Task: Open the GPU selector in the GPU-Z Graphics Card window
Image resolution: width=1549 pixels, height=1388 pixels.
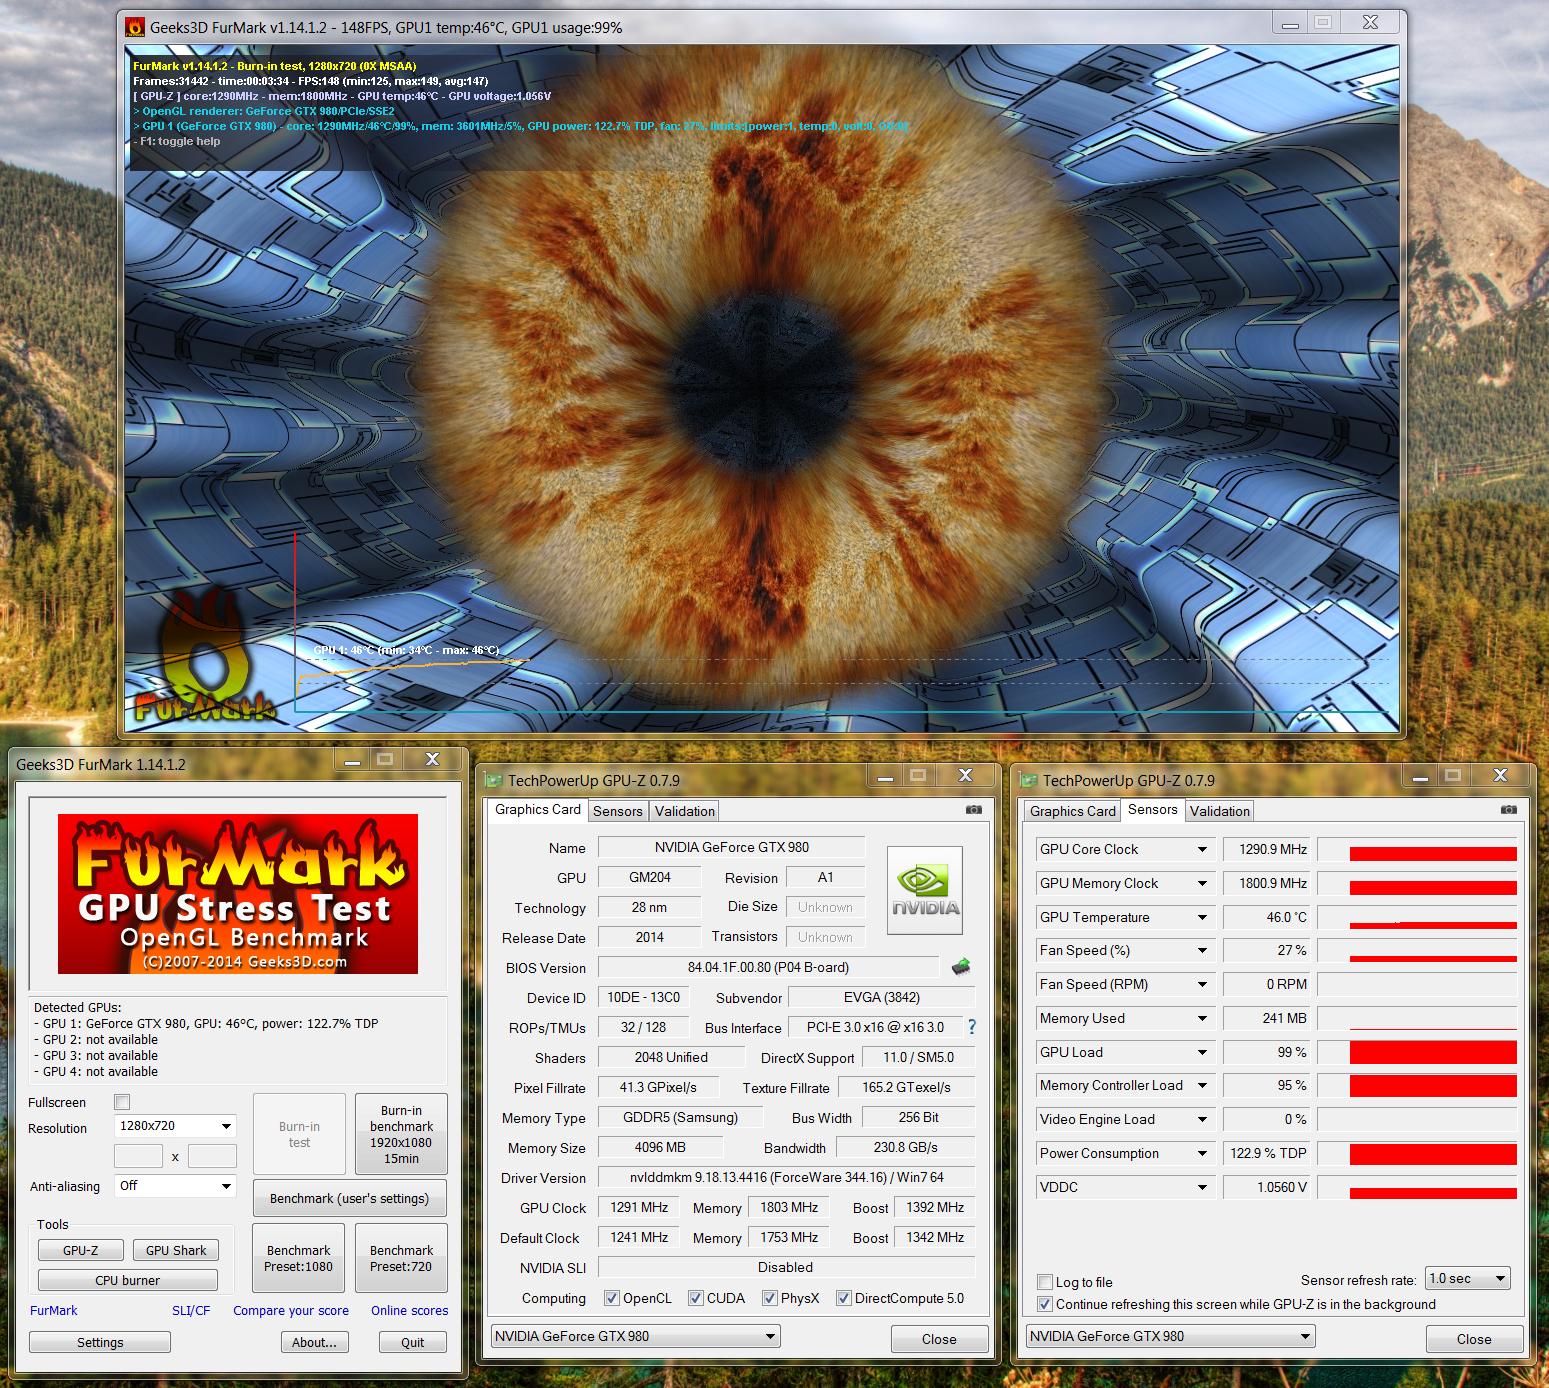Action: click(x=636, y=1336)
